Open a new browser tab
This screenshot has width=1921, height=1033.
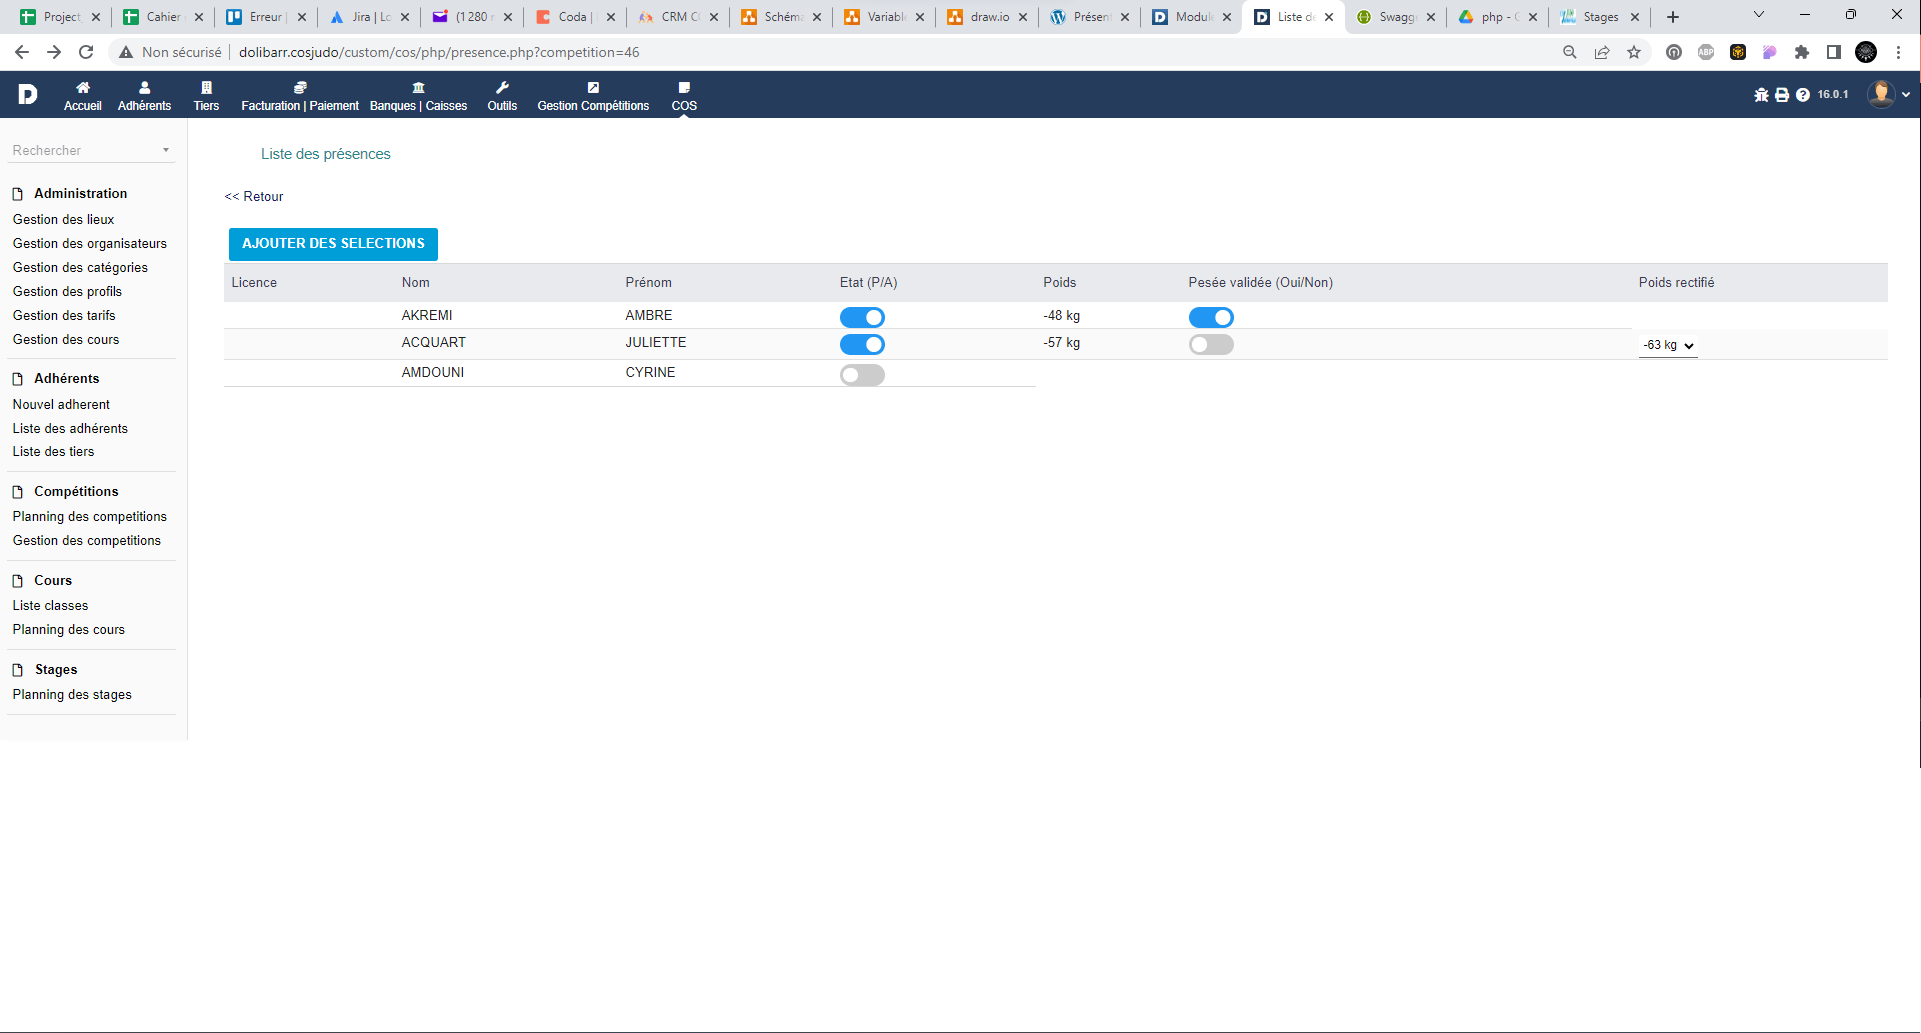coord(1673,17)
